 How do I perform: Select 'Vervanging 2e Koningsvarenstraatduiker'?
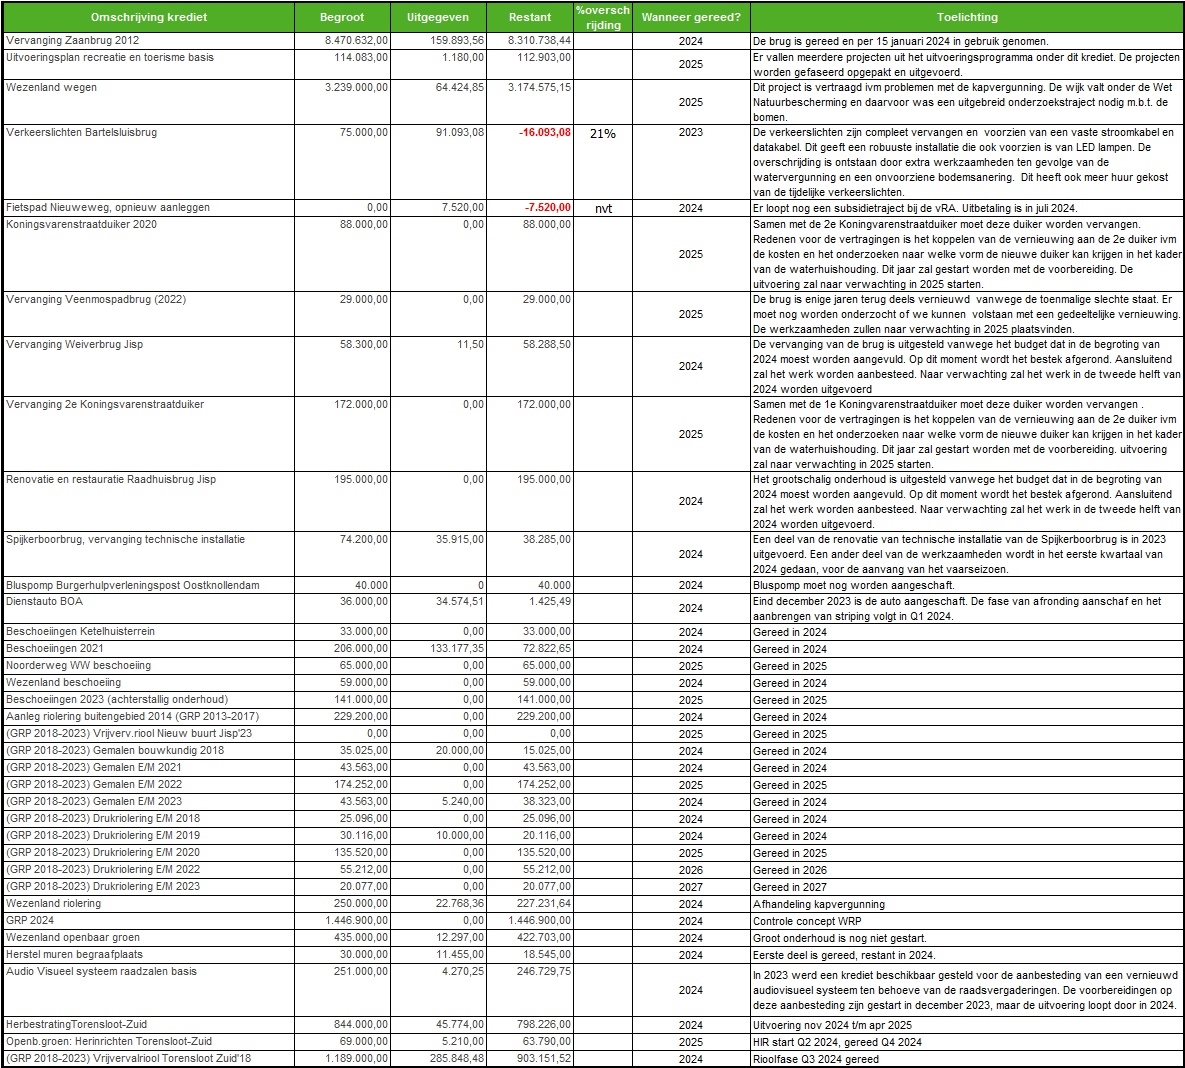coord(105,404)
